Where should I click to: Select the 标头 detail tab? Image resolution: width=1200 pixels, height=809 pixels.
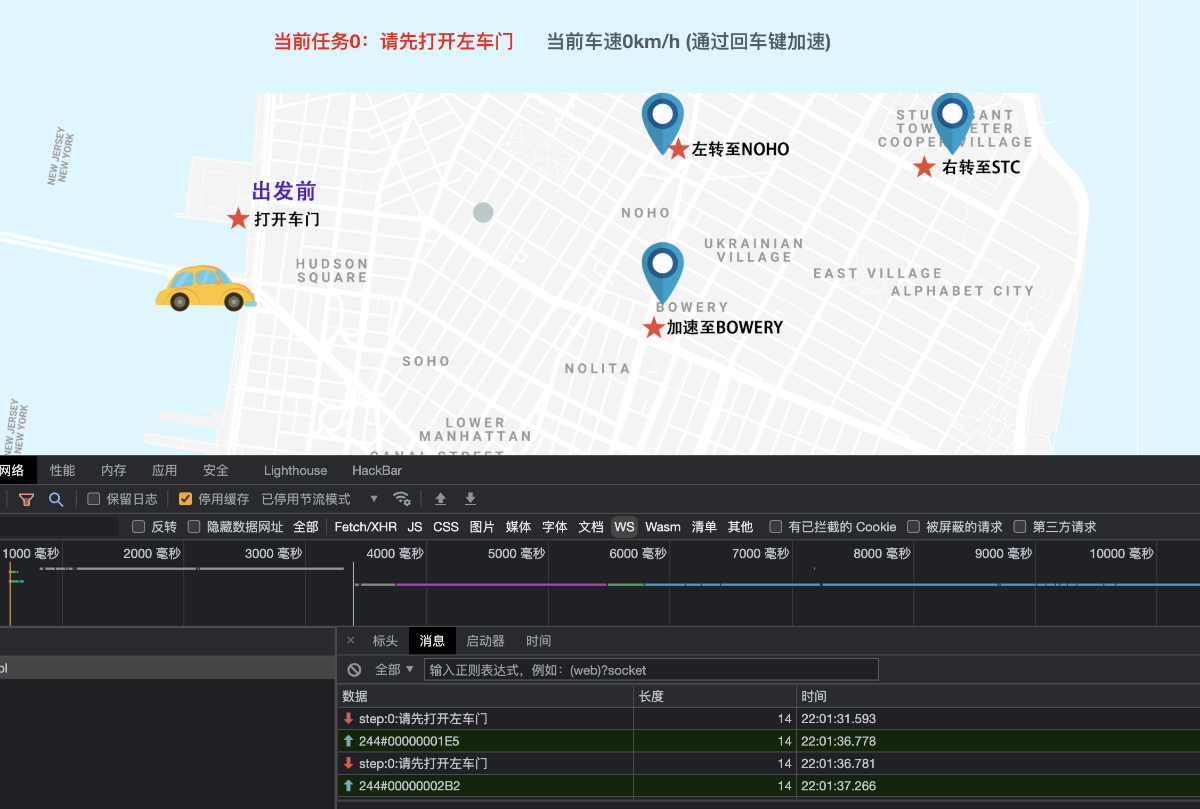pos(385,641)
